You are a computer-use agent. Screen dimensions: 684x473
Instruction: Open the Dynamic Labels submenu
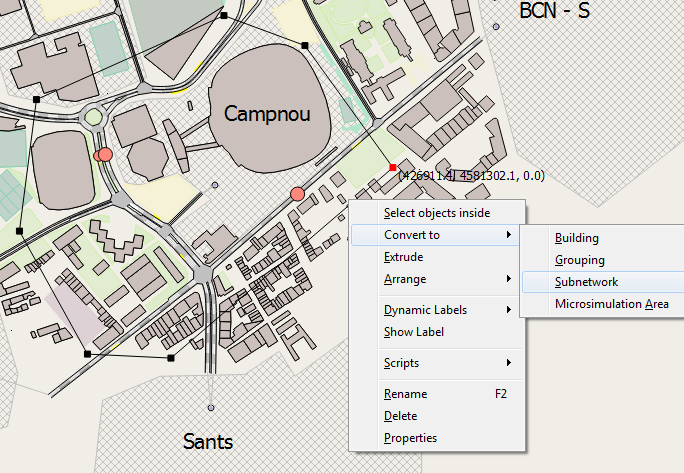click(426, 310)
